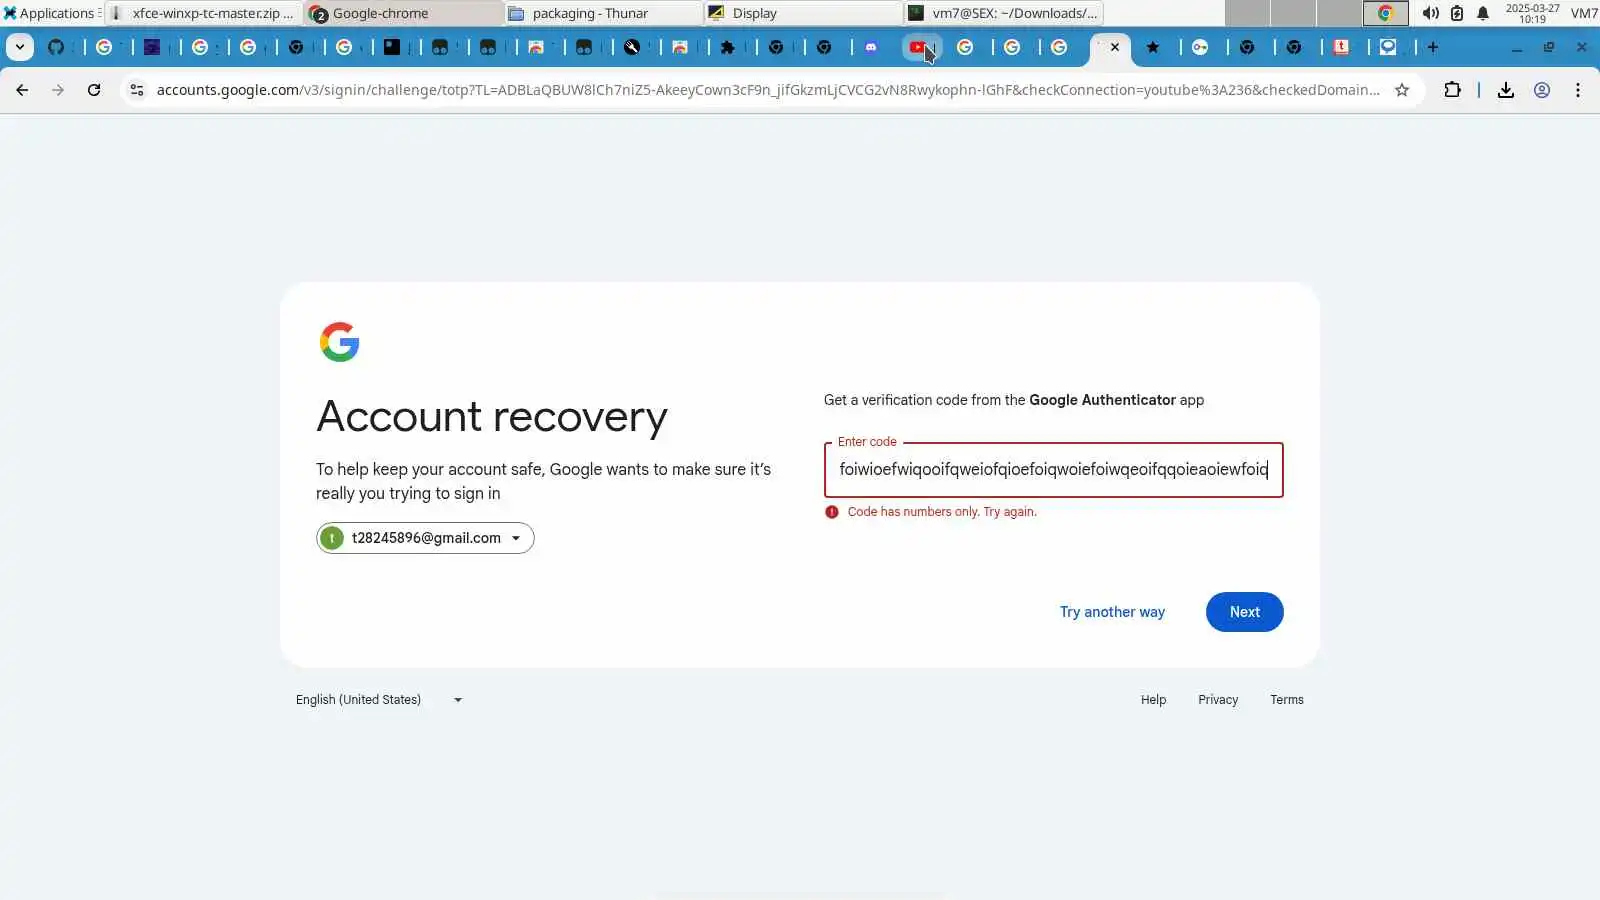Open the volume control icon
This screenshot has width=1600, height=900.
1431,13
